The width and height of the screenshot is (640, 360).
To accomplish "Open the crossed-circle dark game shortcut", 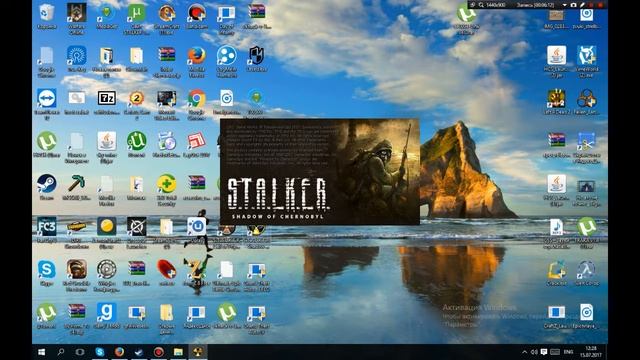I will click(x=136, y=227).
